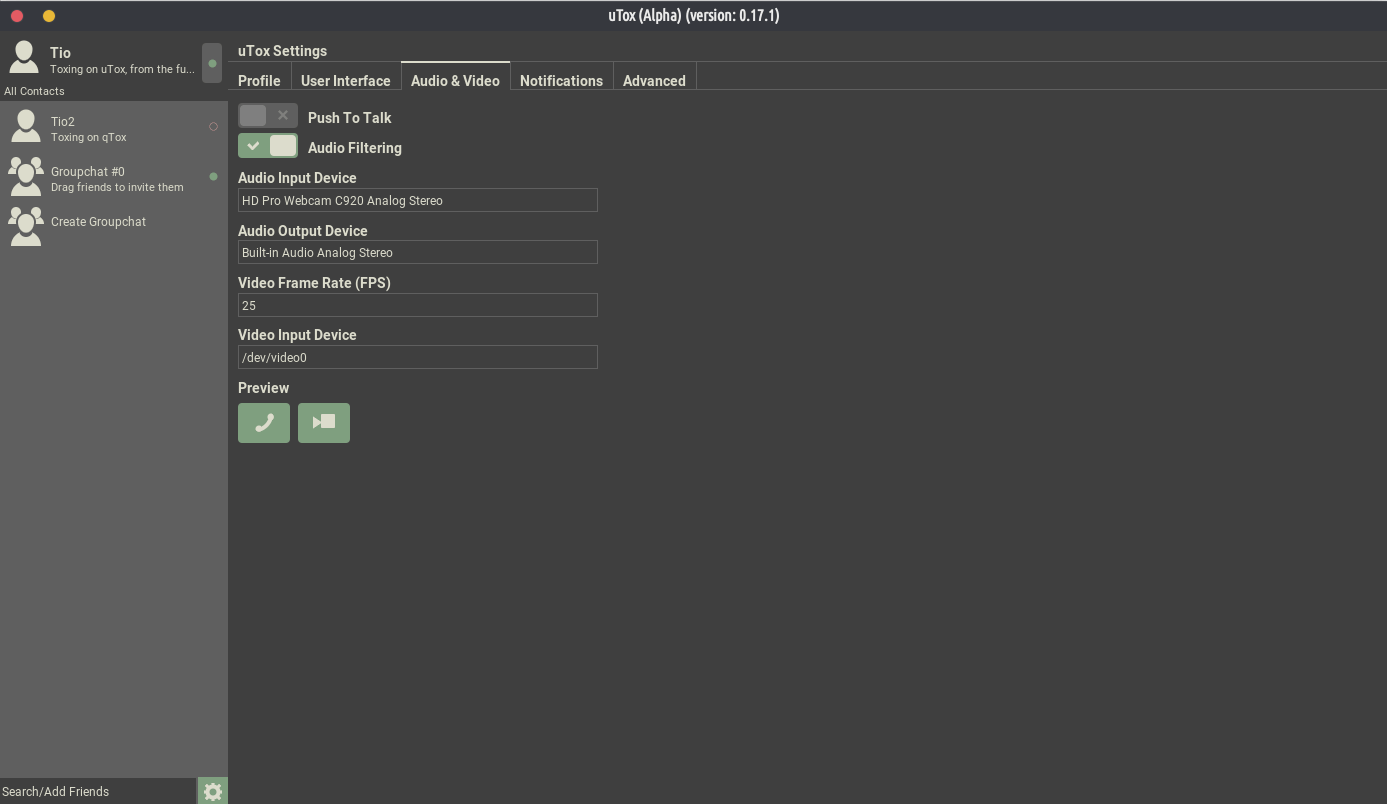Start the video preview
The image size is (1387, 804).
pyautogui.click(x=324, y=423)
